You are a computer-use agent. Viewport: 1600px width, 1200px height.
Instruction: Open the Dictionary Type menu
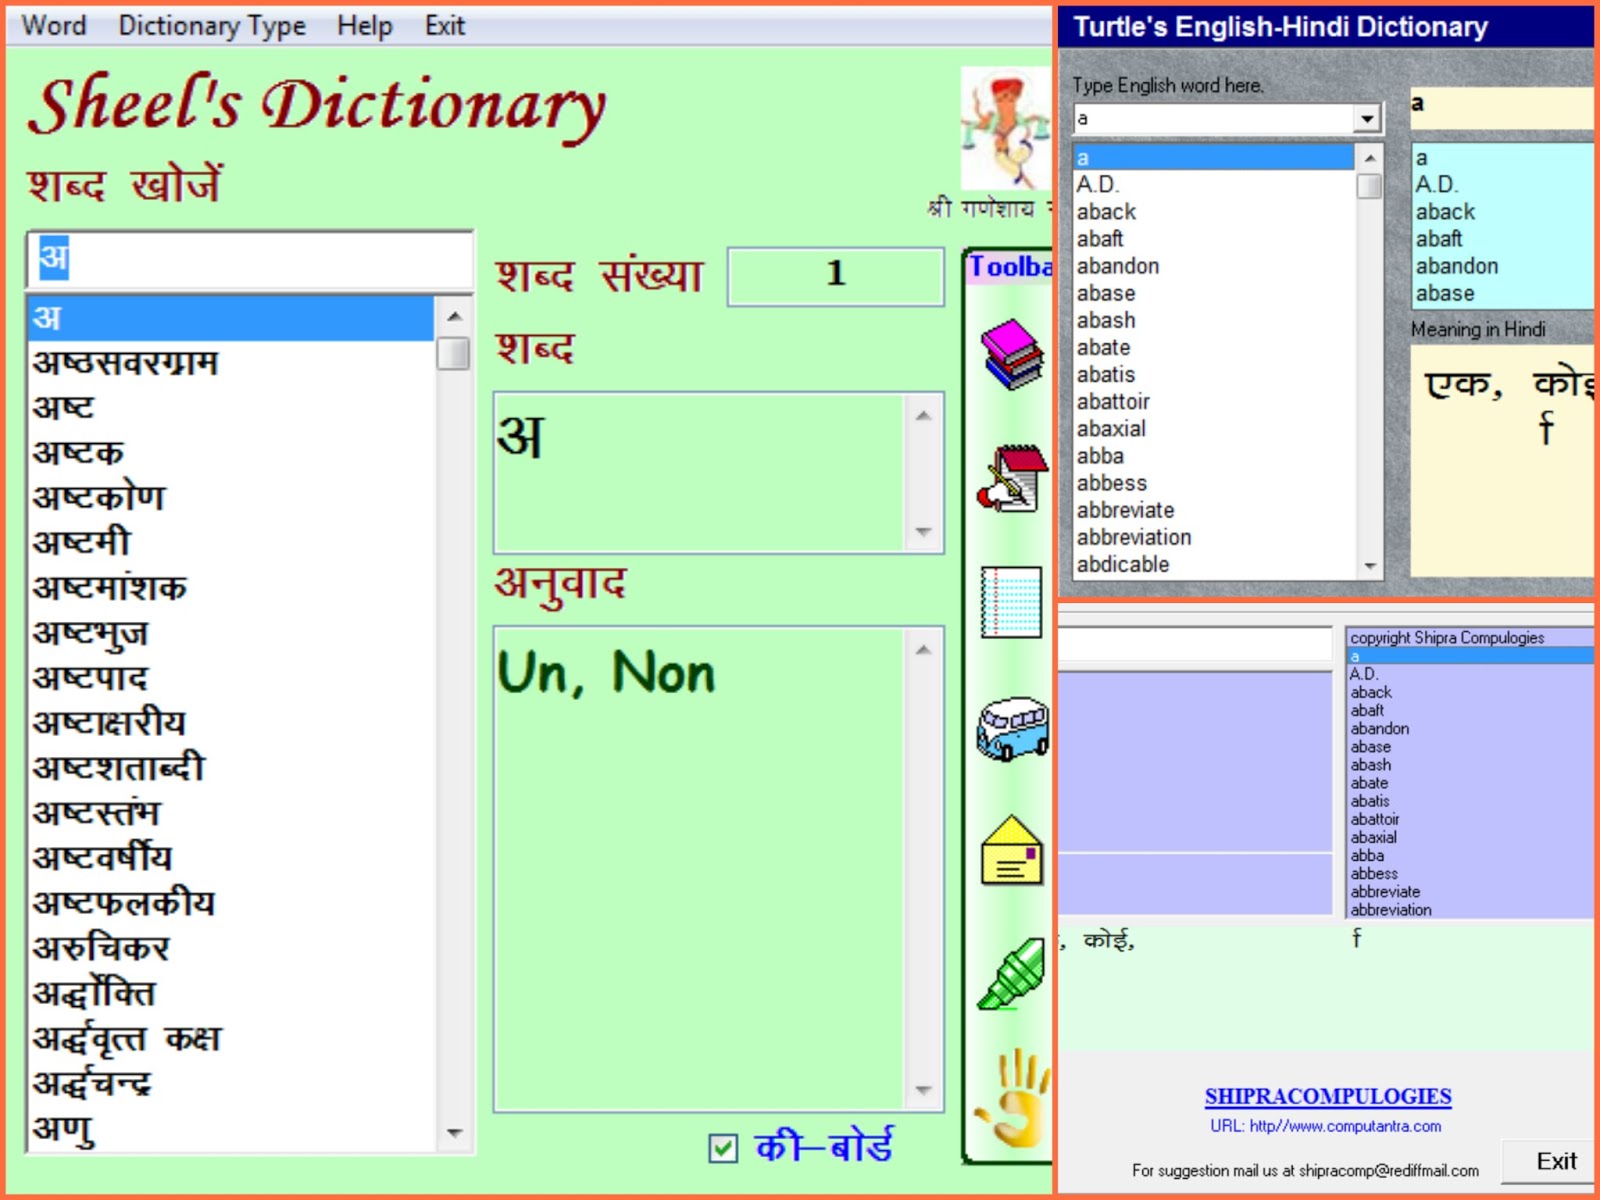(x=212, y=25)
